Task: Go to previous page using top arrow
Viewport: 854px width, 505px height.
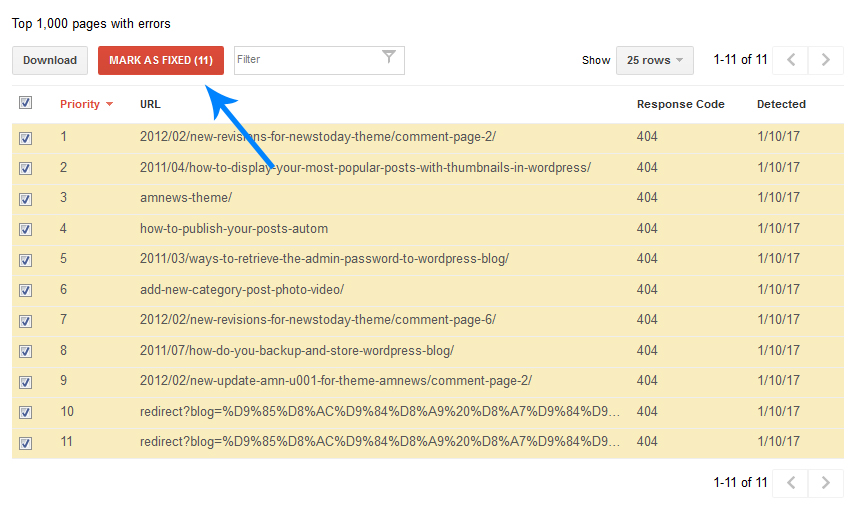Action: (x=791, y=60)
